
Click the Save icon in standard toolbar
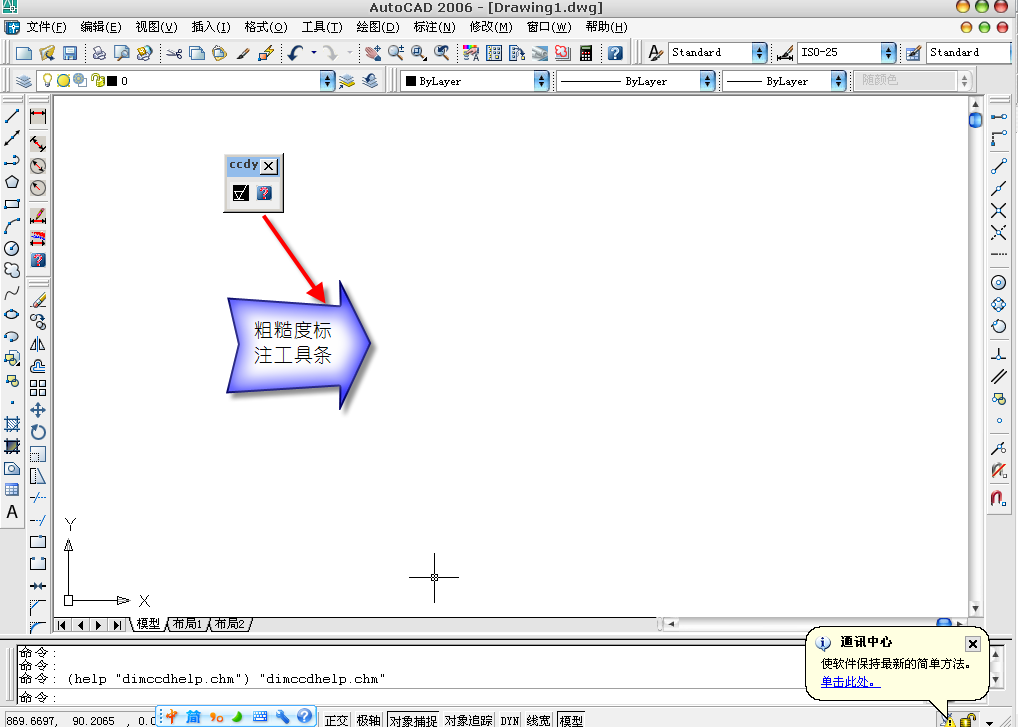[69, 53]
